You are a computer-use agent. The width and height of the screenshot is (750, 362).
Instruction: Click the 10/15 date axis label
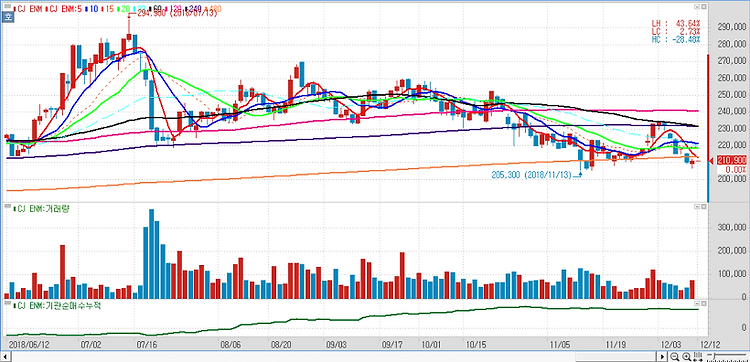click(475, 344)
